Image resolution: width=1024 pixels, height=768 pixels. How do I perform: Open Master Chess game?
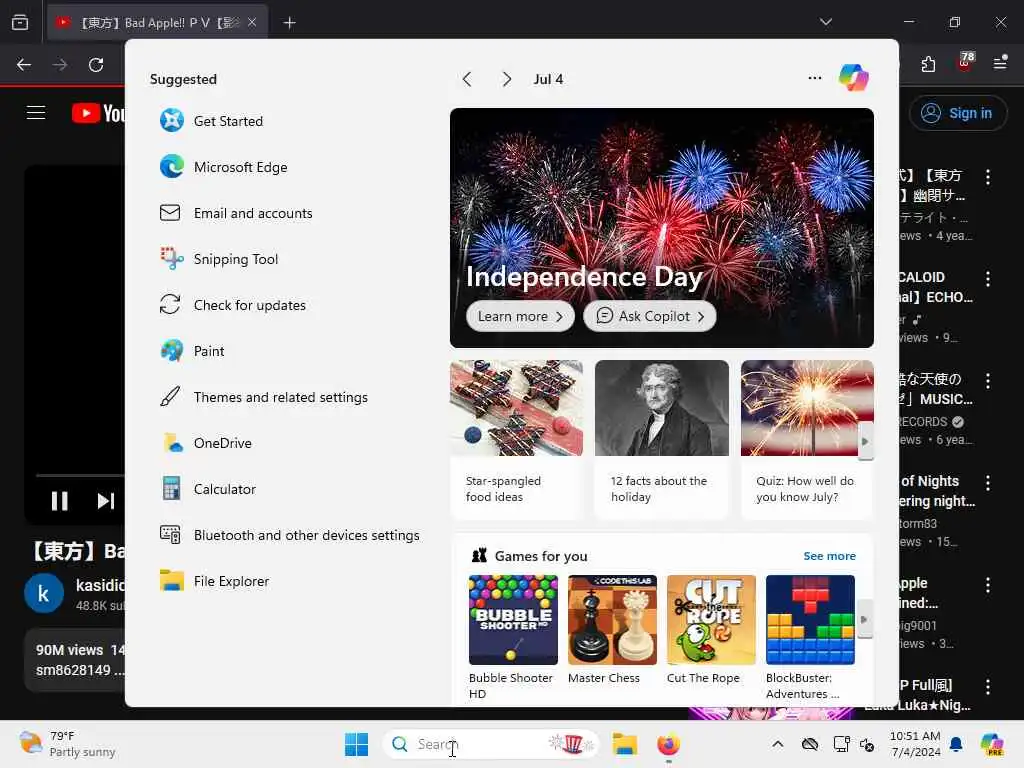(612, 631)
